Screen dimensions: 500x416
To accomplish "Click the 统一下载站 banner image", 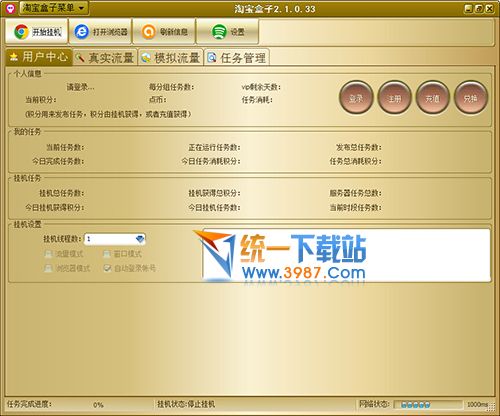I will point(346,256).
